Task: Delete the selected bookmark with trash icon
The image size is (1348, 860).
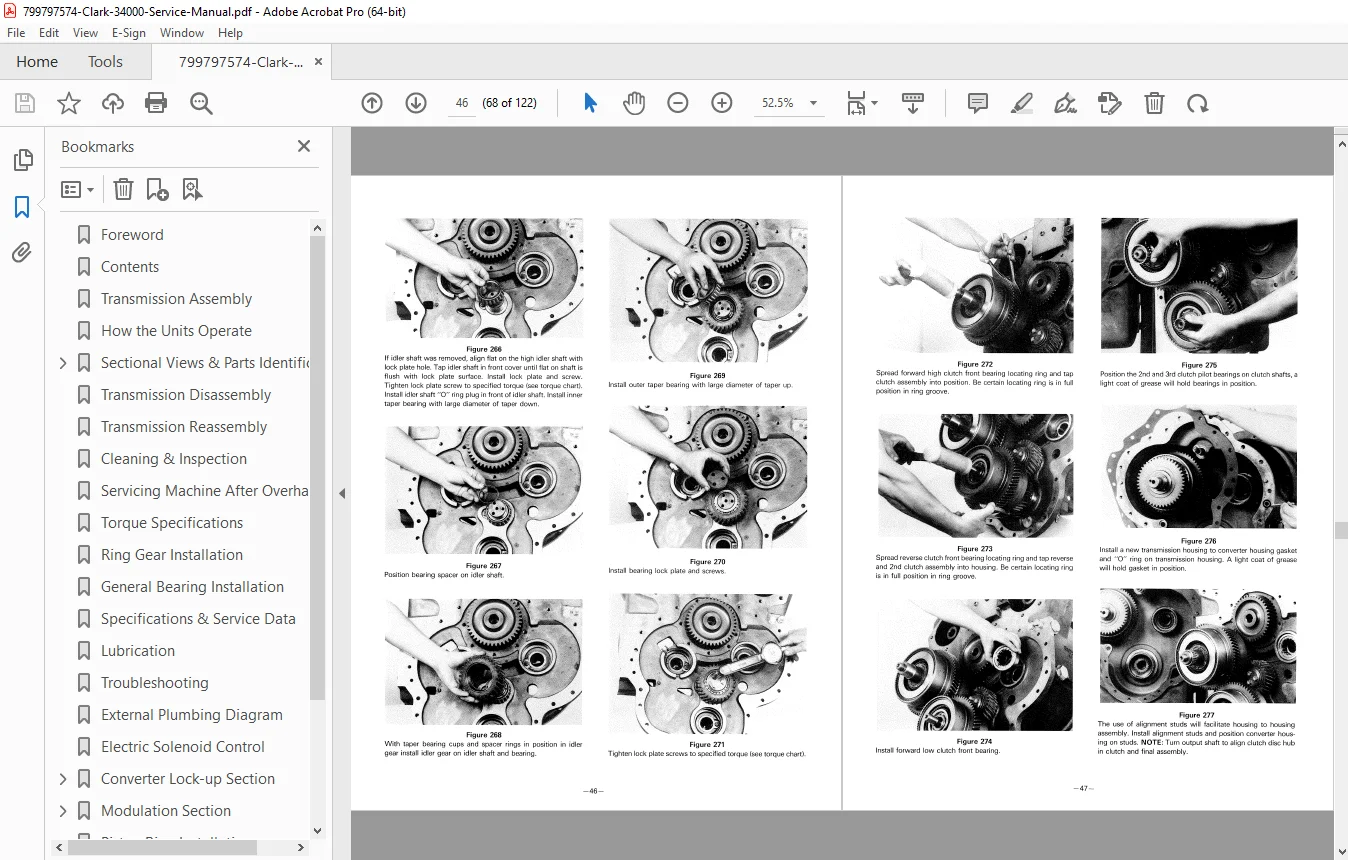Action: 123,189
